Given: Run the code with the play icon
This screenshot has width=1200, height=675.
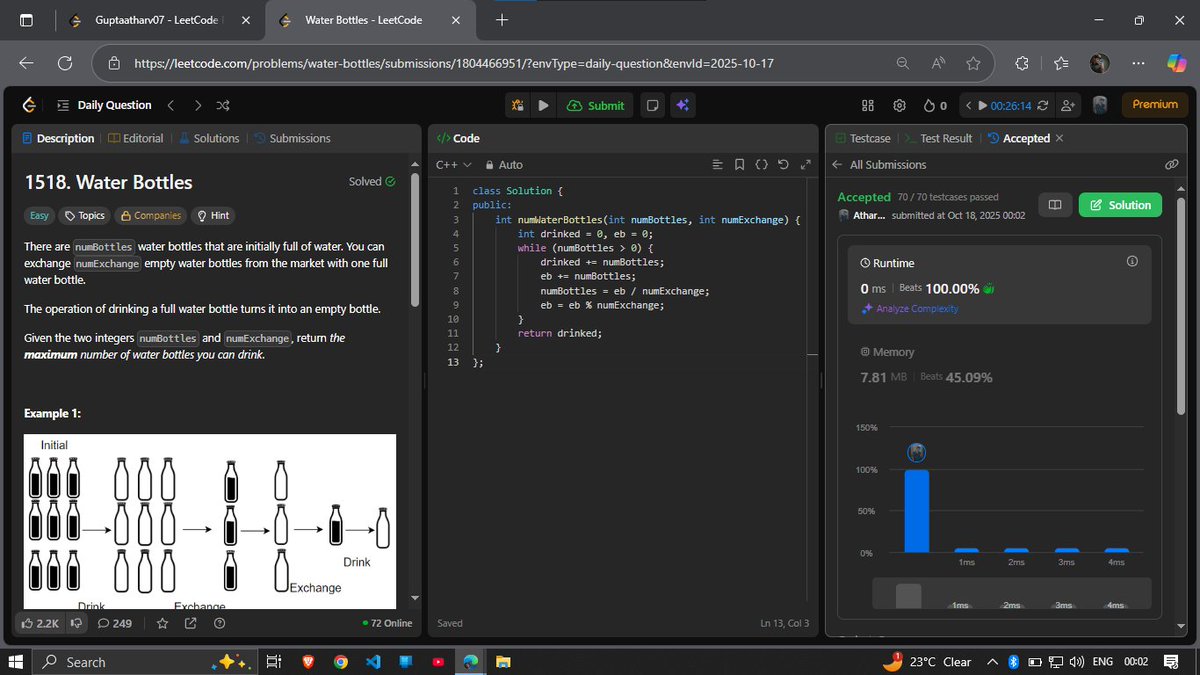Looking at the screenshot, I should pyautogui.click(x=542, y=105).
